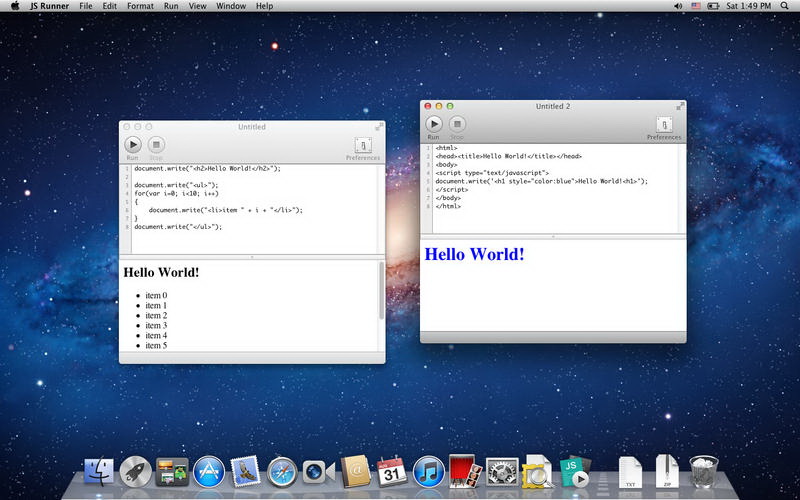Viewport: 800px width, 500px height.
Task: Open the Run menu in menu bar
Action: coord(172,6)
